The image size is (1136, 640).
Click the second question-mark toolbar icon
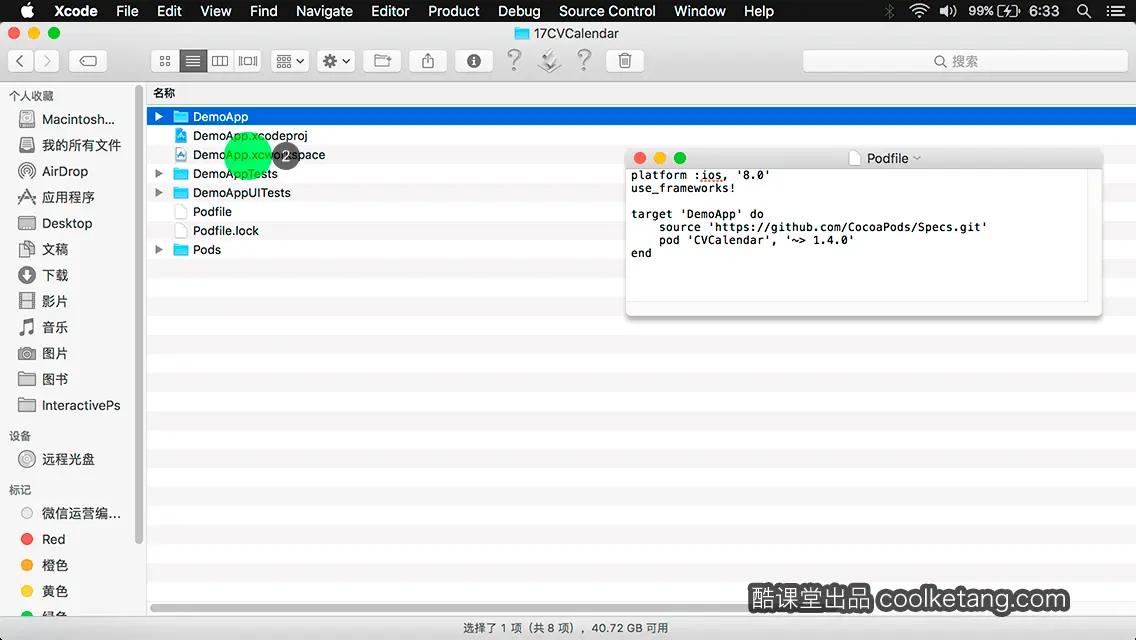pos(584,60)
